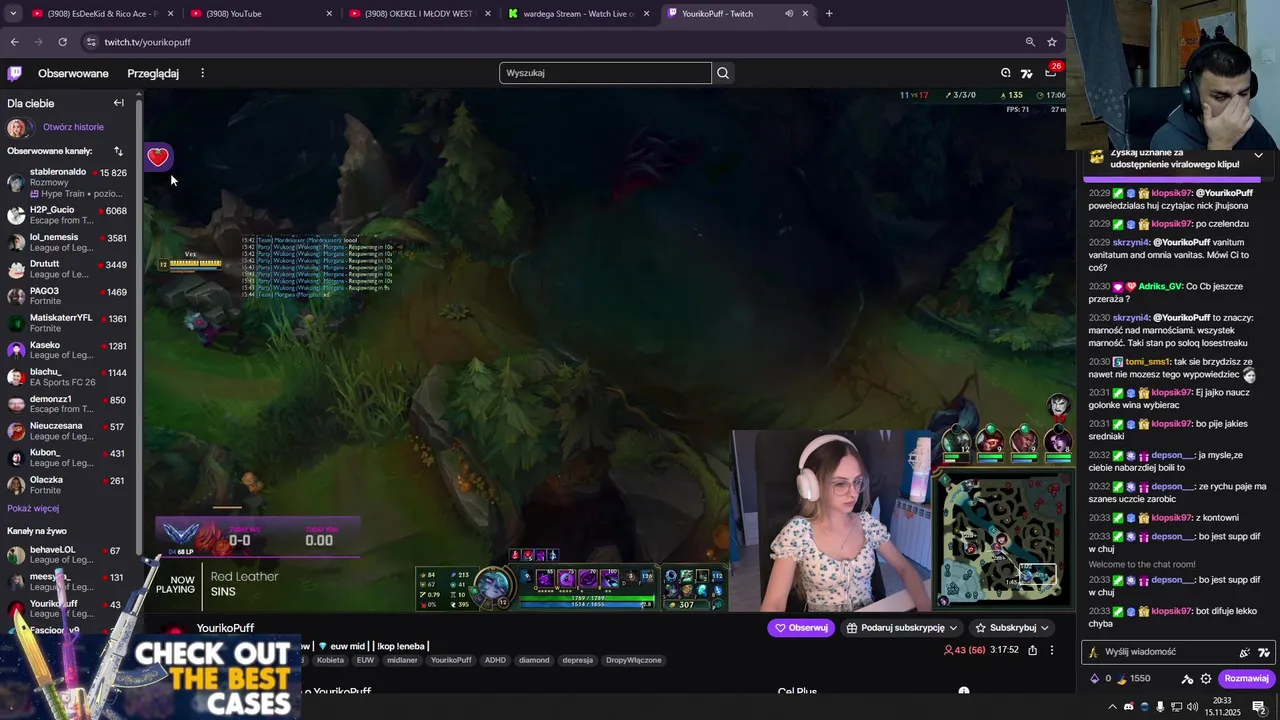This screenshot has width=1280, height=720.
Task: Open the 7TV icon in the top navigation bar
Action: [1027, 73]
